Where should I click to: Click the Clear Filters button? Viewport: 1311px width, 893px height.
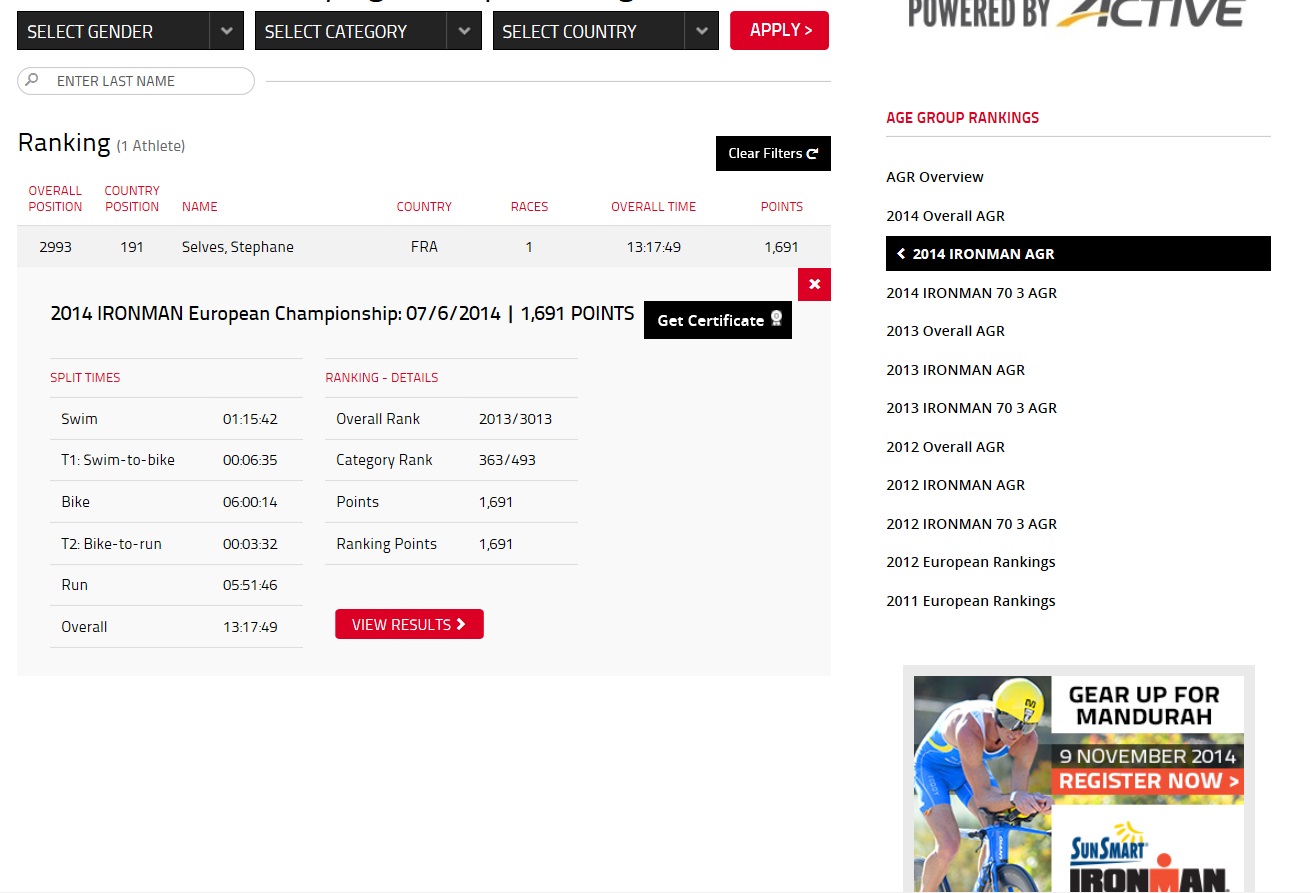coord(773,154)
